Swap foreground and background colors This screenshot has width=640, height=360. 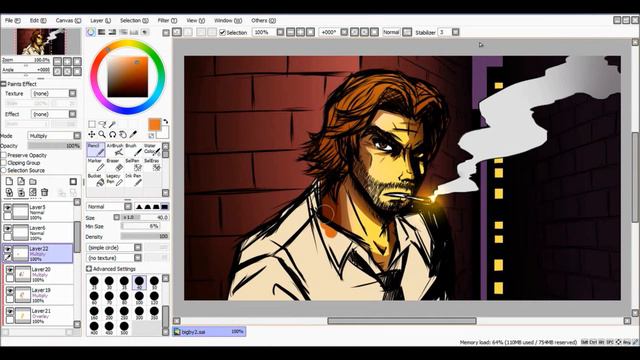165,122
